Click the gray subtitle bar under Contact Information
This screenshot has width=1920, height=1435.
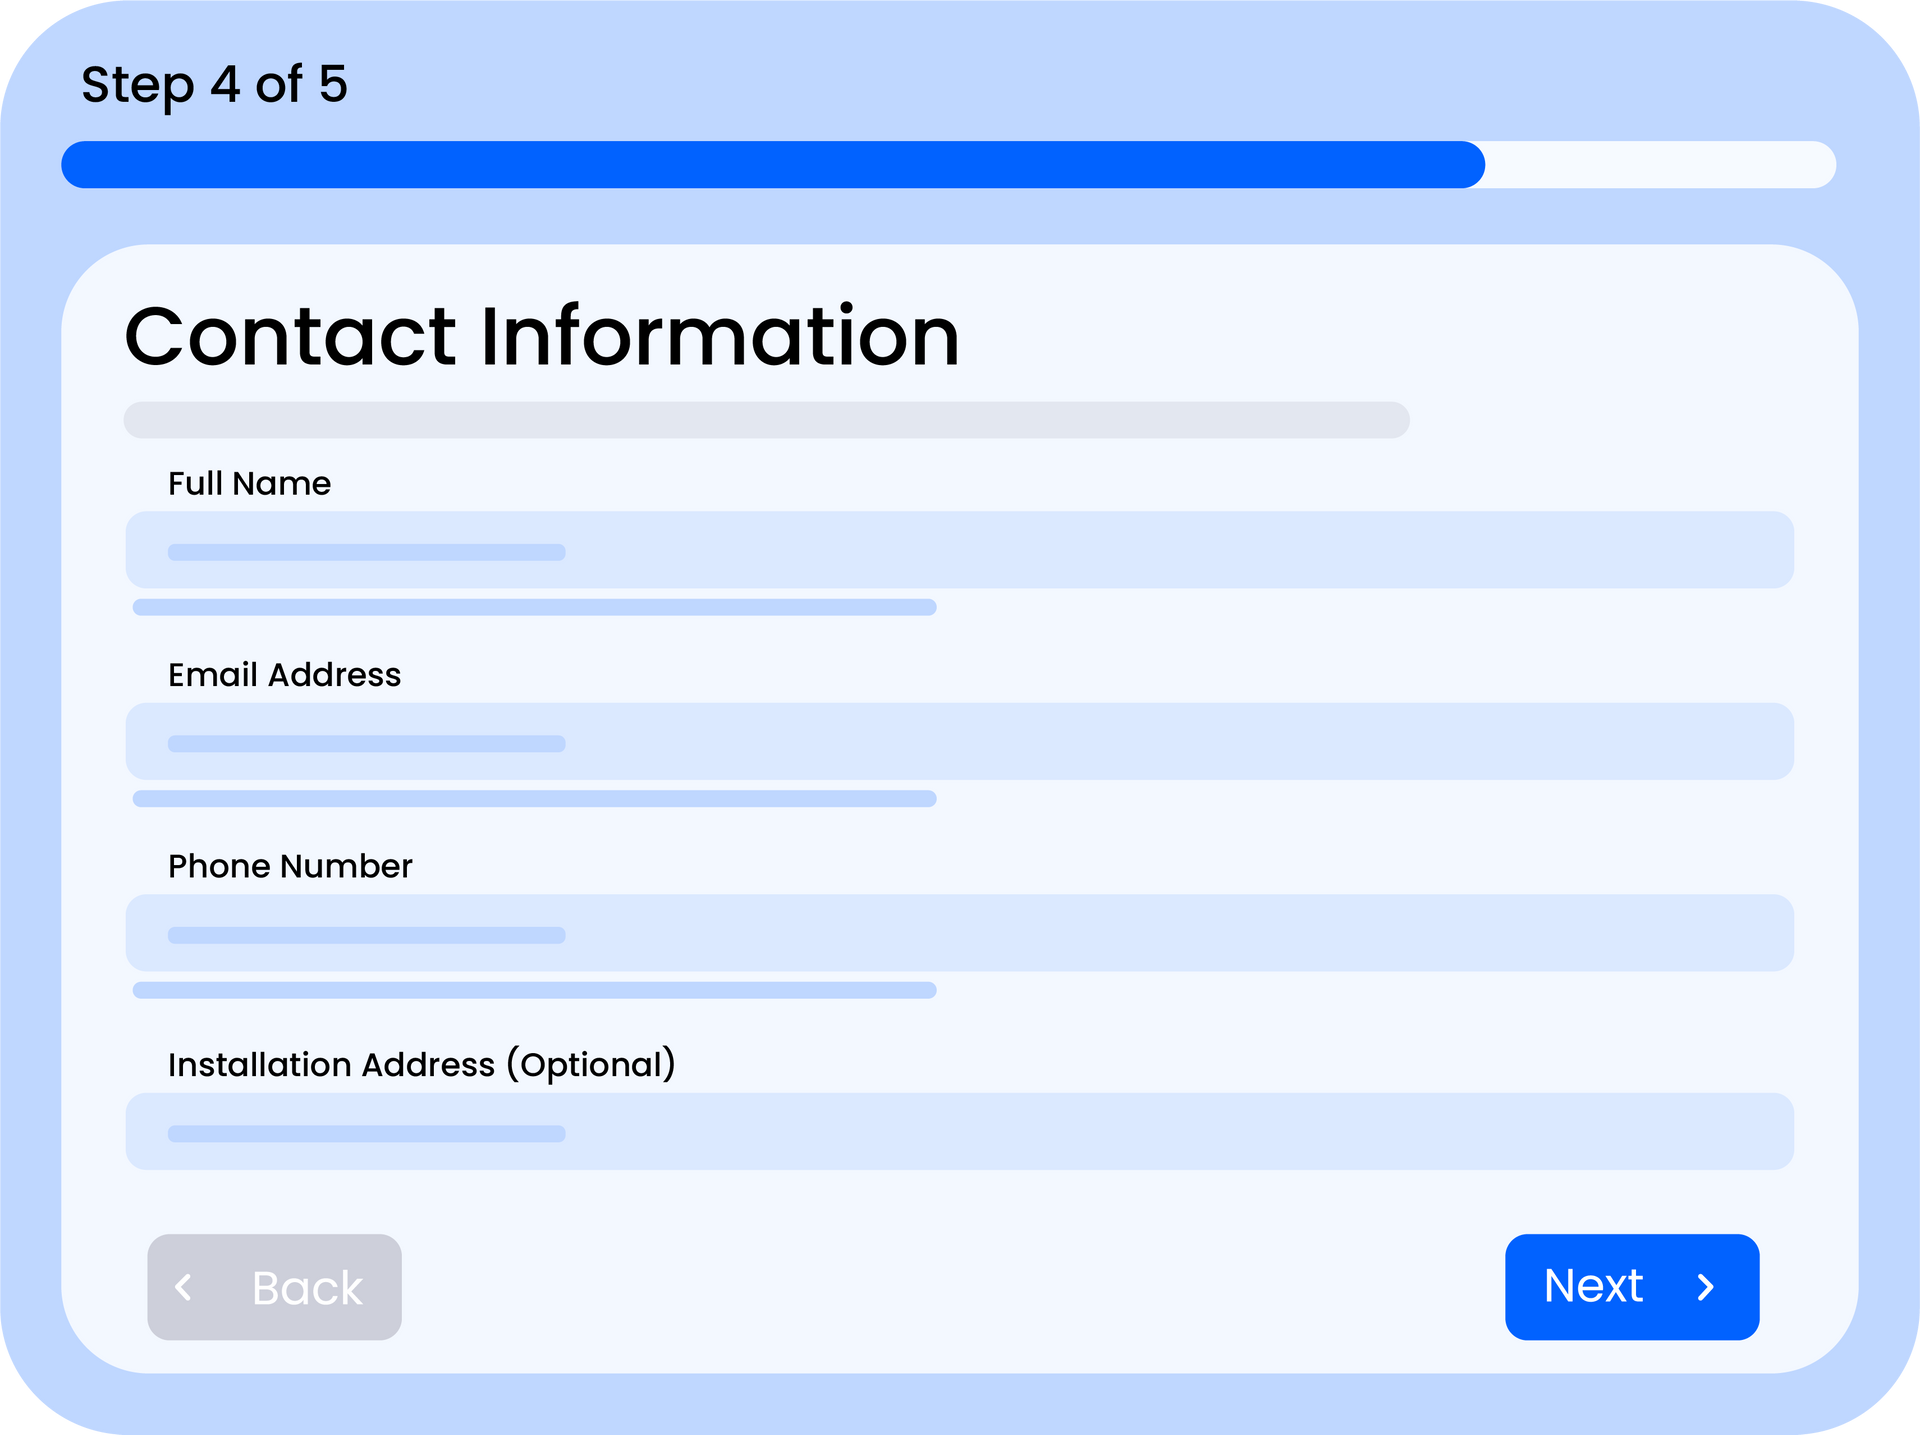pos(766,420)
